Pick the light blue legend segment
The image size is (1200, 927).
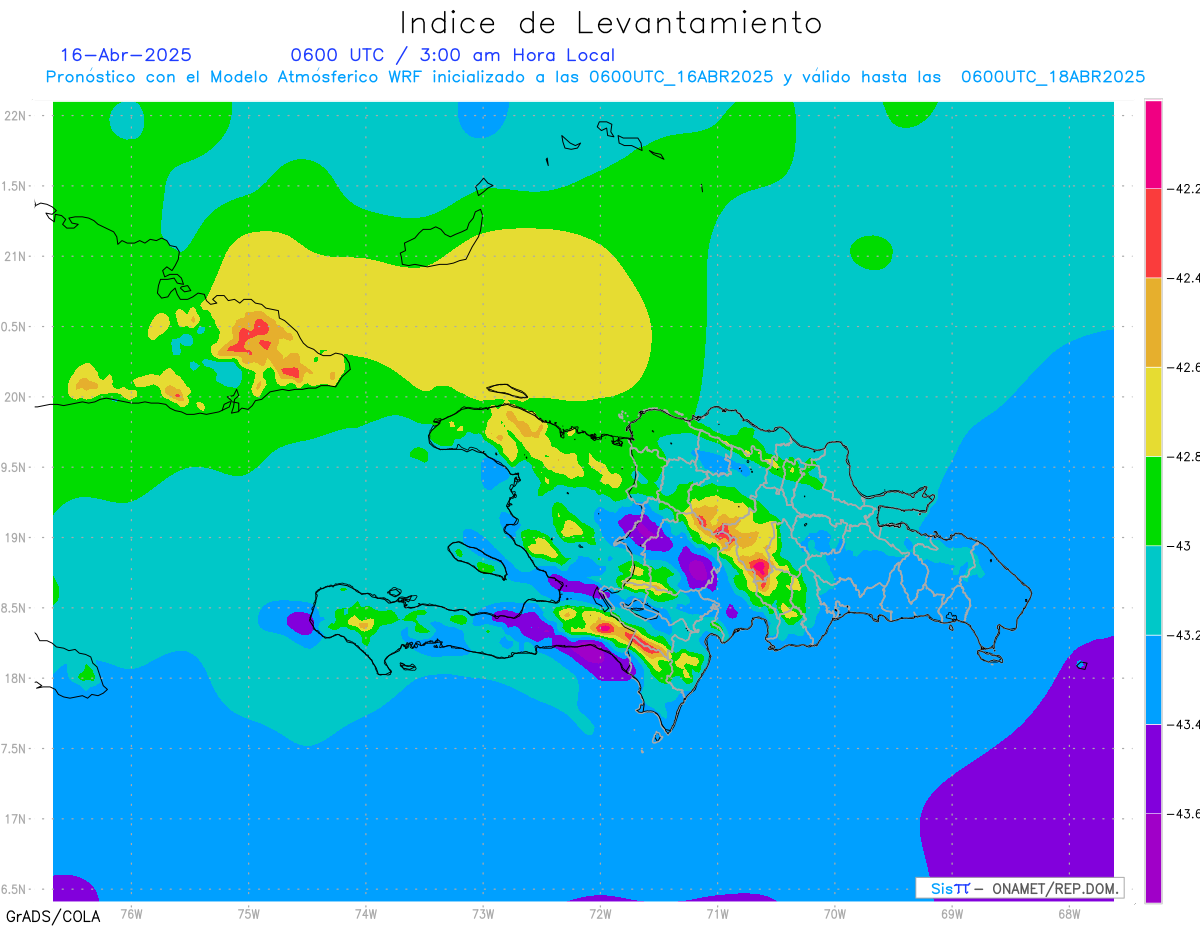[x=1153, y=679]
